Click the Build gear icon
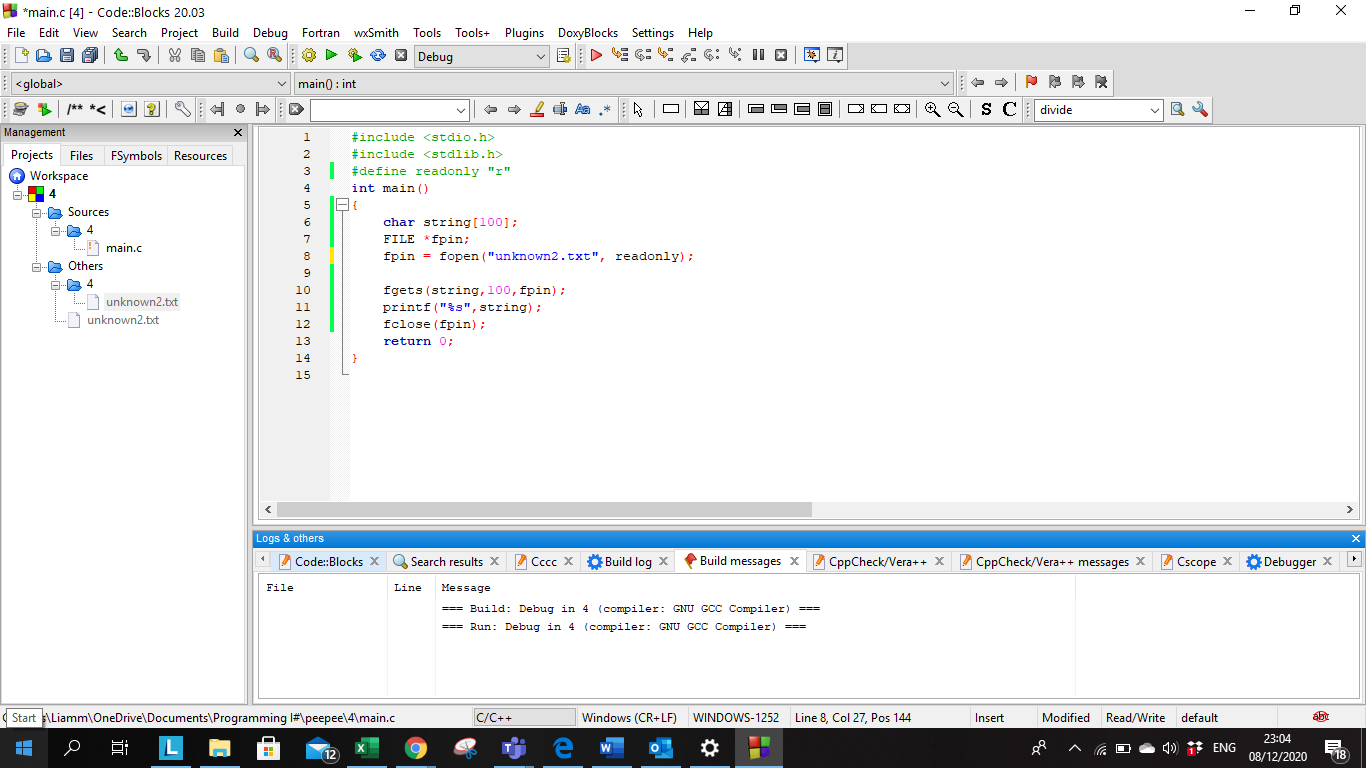The height and width of the screenshot is (768, 1366). tap(308, 56)
